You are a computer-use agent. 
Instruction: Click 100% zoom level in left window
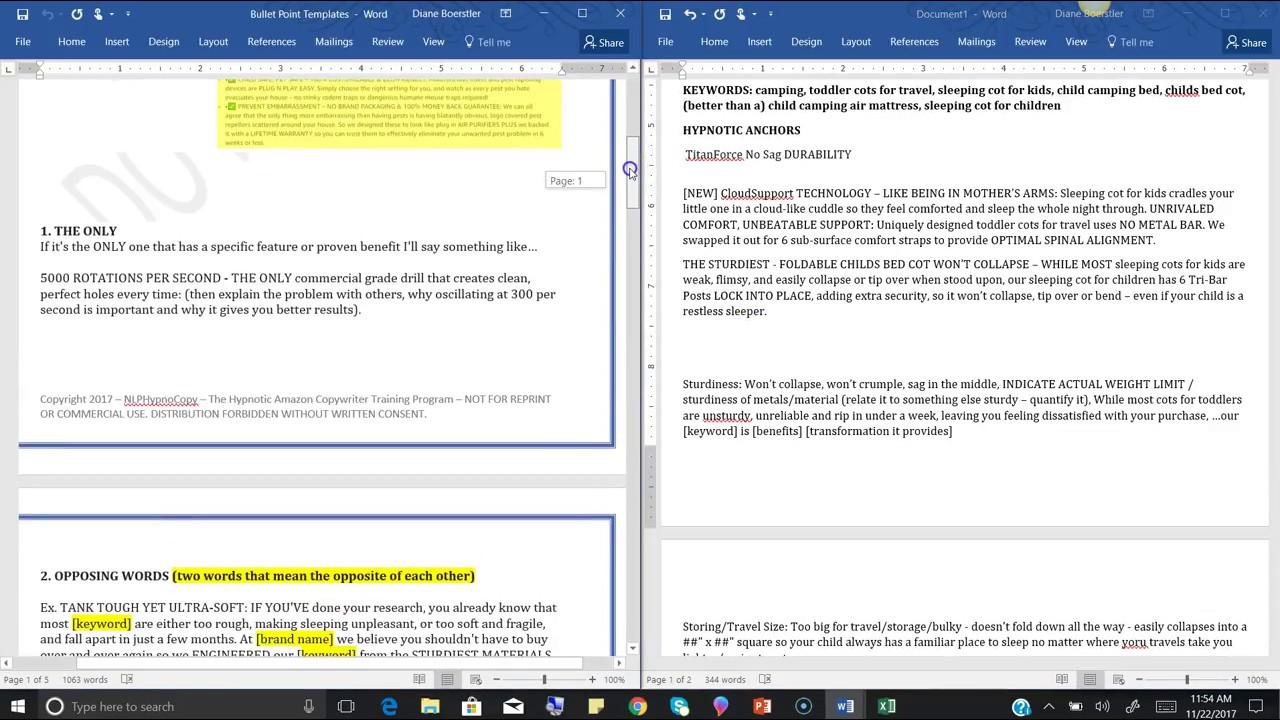pyautogui.click(x=613, y=680)
